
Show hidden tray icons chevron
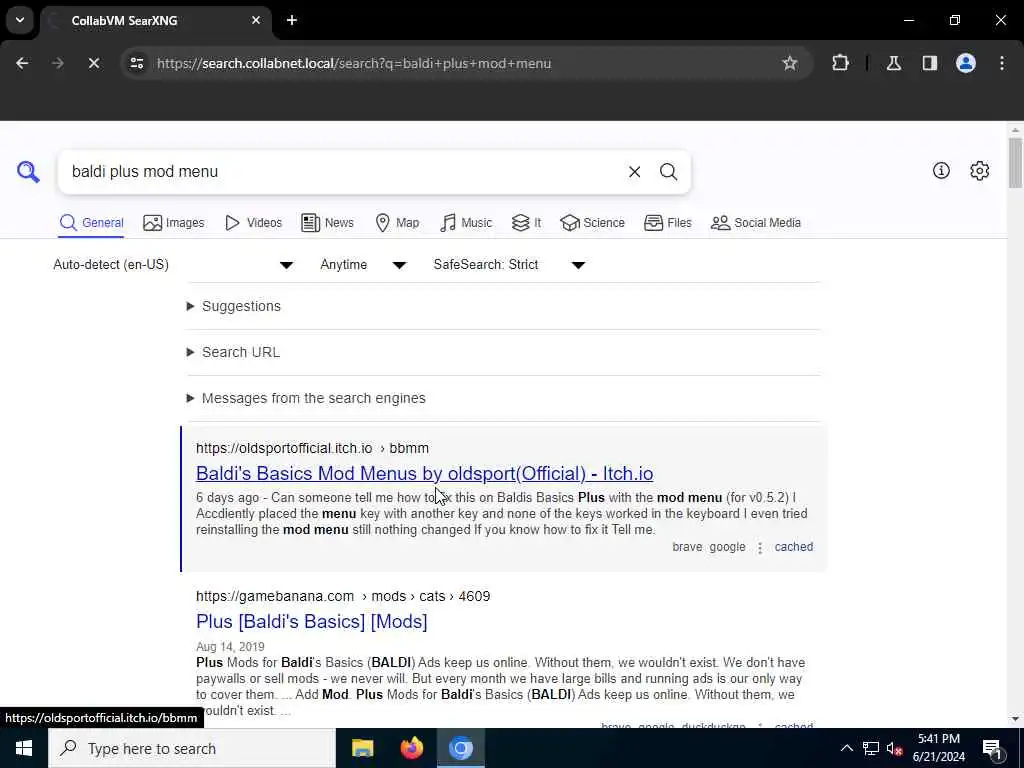[846, 748]
